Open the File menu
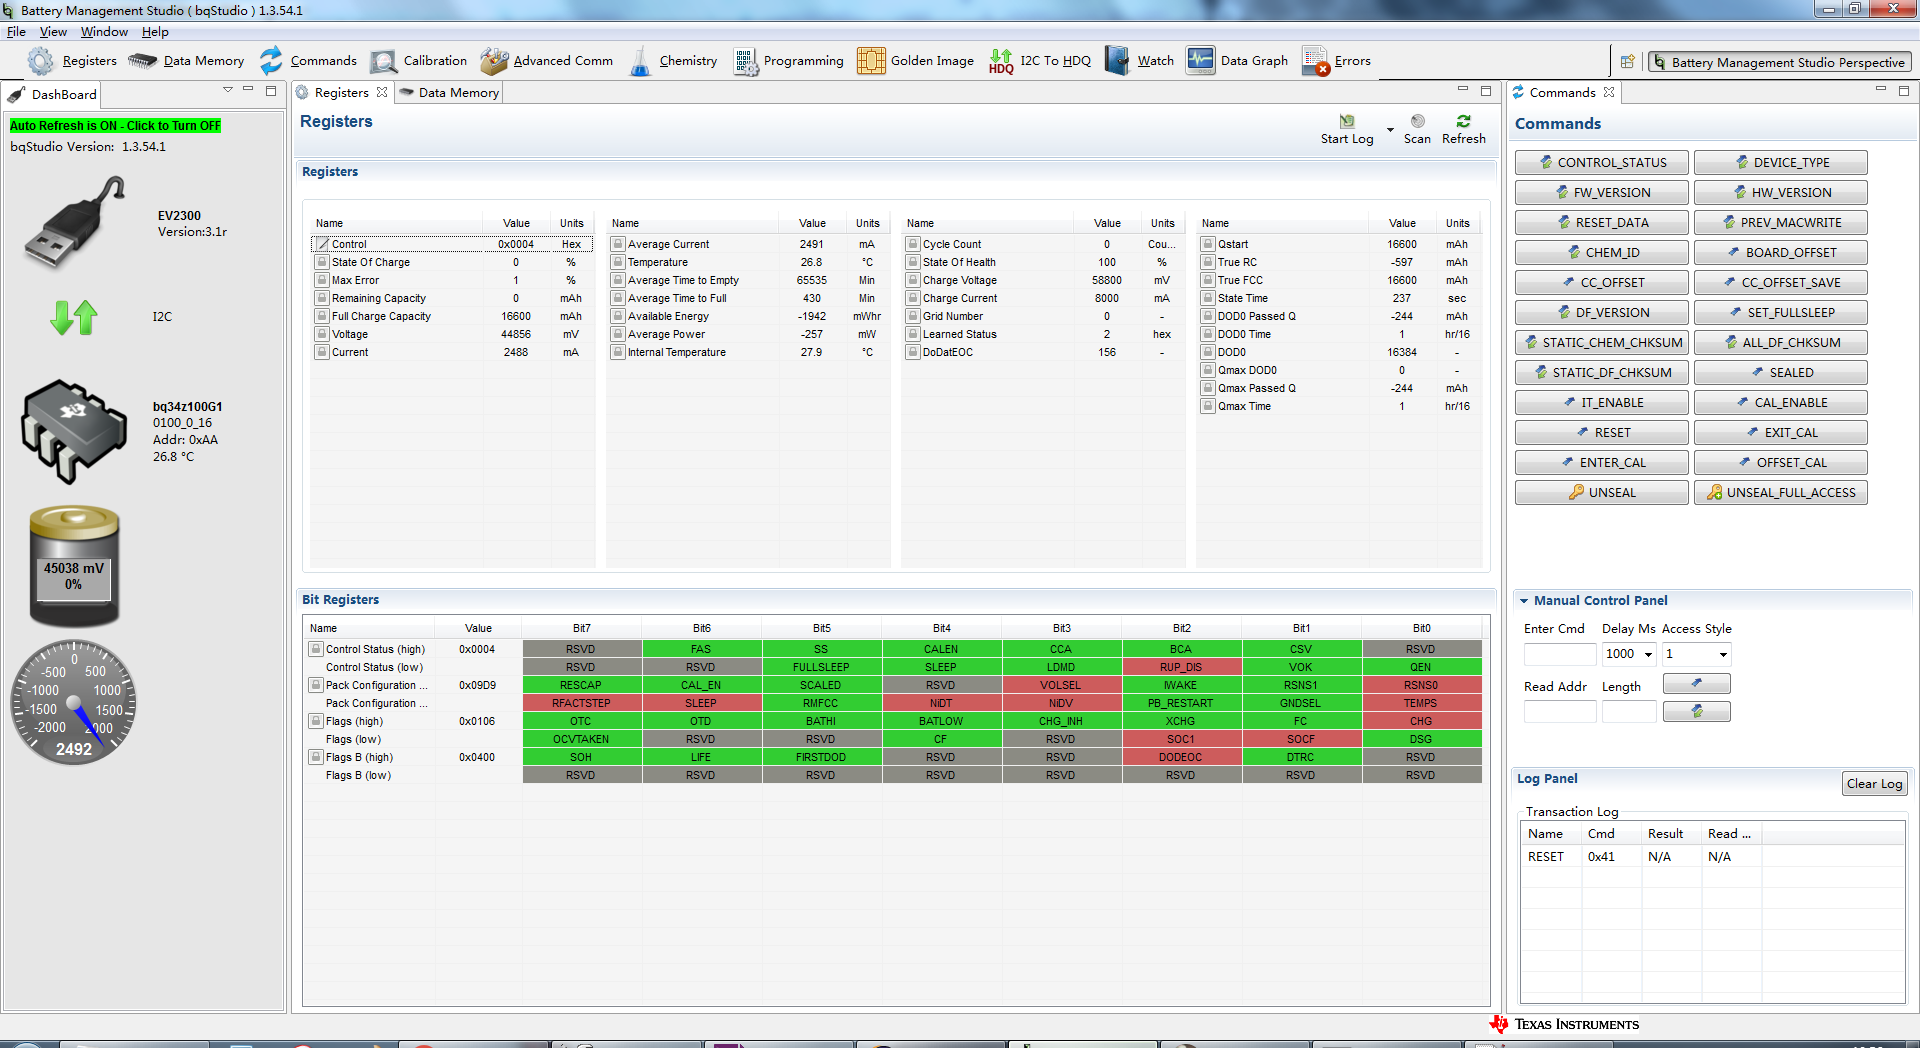 coord(16,32)
